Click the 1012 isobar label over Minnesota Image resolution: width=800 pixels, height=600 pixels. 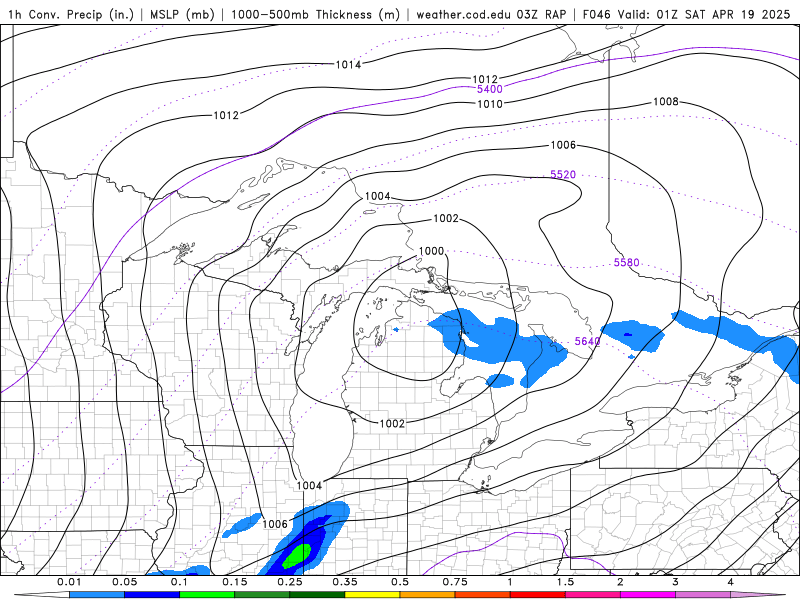point(226,115)
